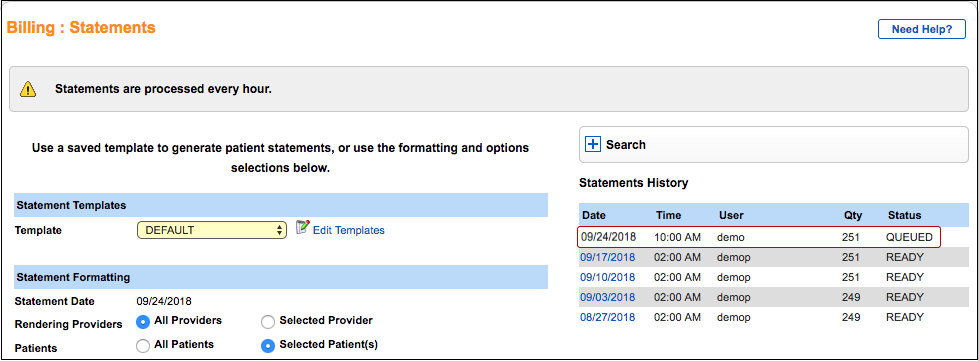Select the All Providers radio button
This screenshot has height=361, width=979.
(143, 322)
